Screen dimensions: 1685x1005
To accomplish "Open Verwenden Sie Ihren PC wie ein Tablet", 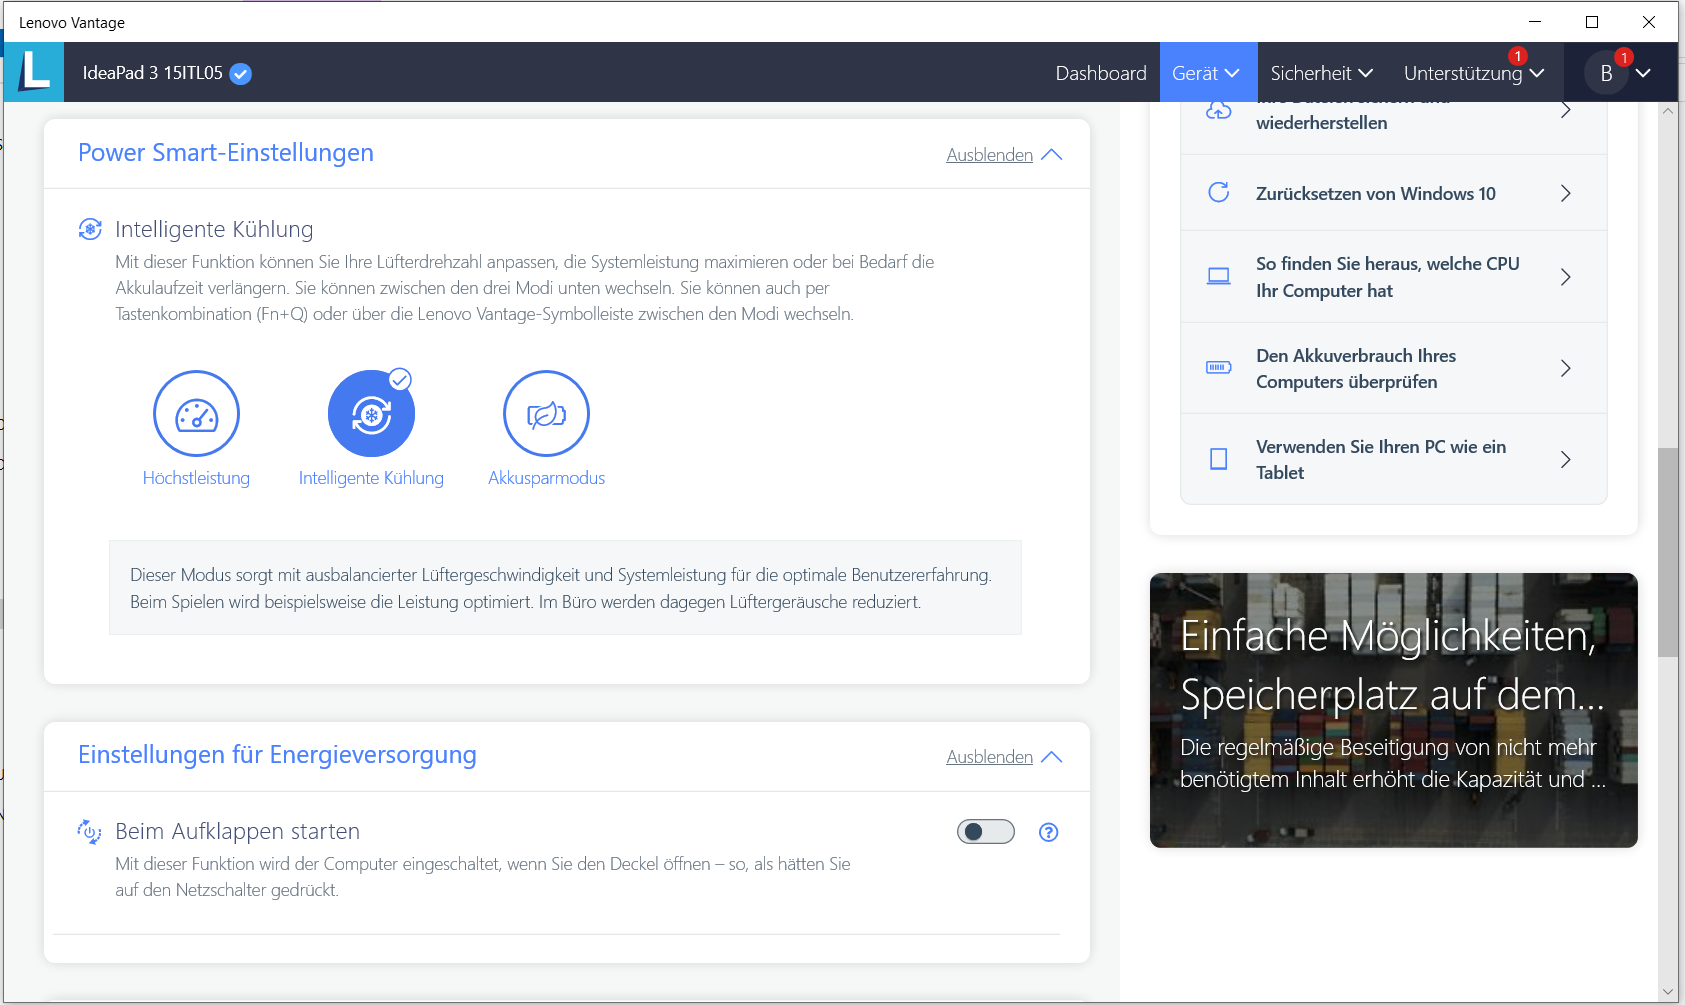I will click(x=1394, y=459).
